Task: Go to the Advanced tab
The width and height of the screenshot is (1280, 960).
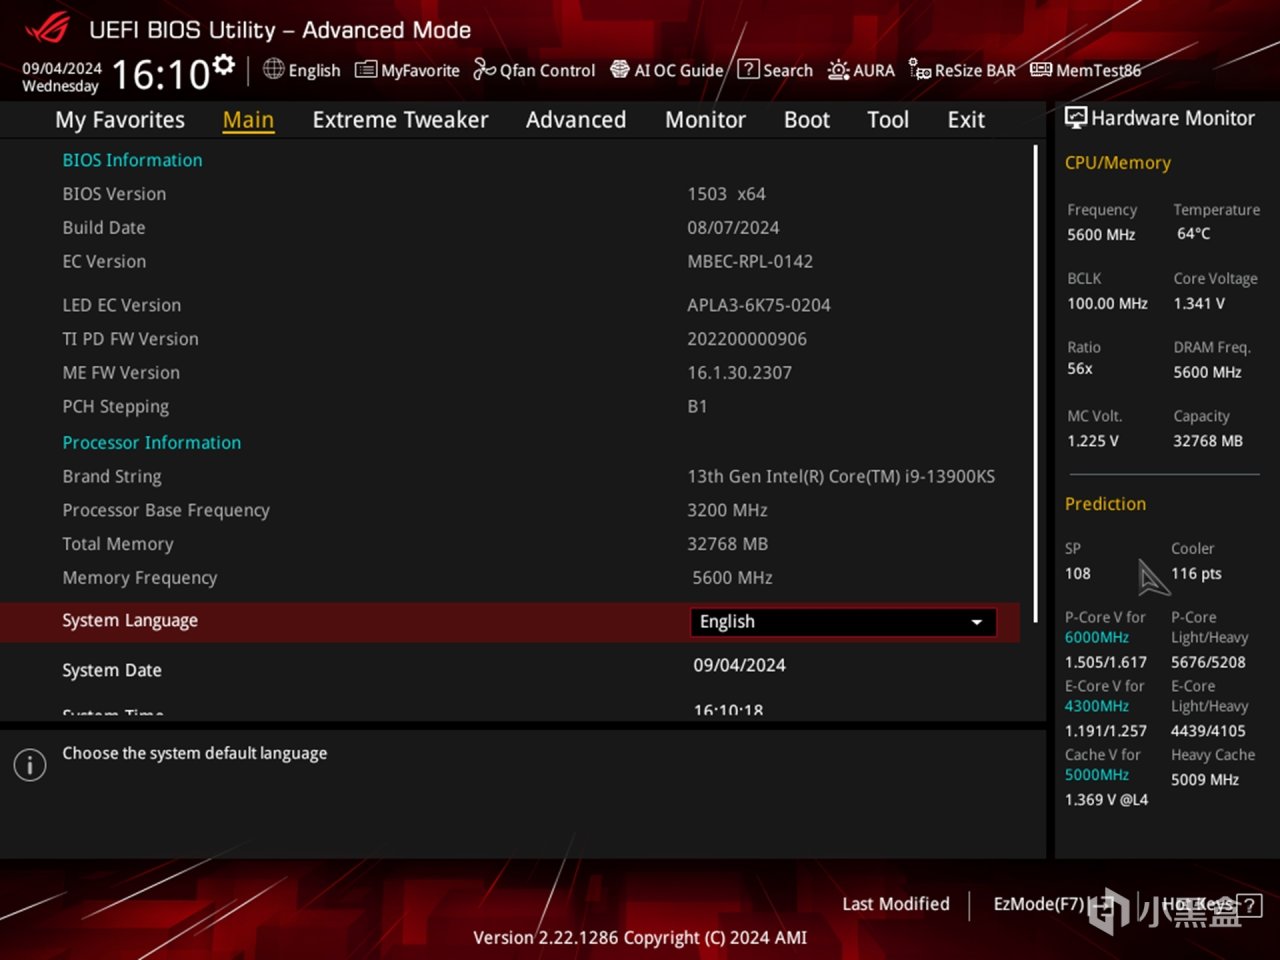Action: 576,120
